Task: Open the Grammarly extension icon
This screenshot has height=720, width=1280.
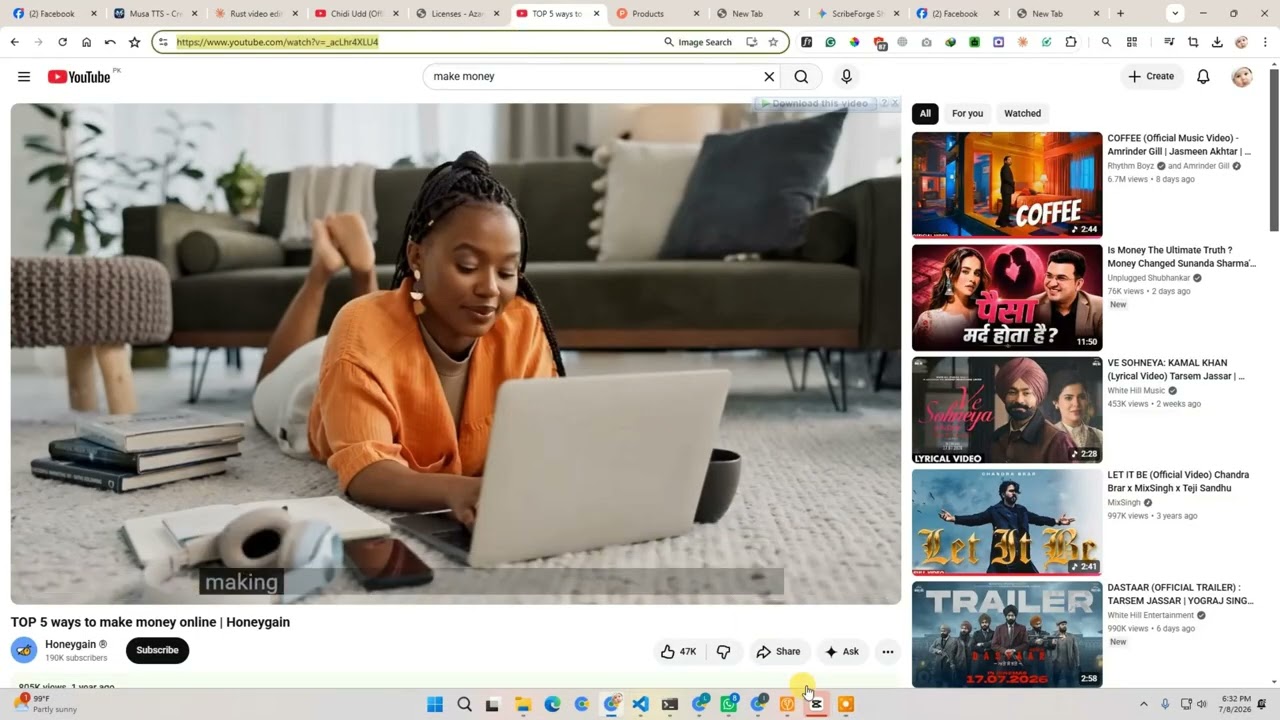Action: 830,42
